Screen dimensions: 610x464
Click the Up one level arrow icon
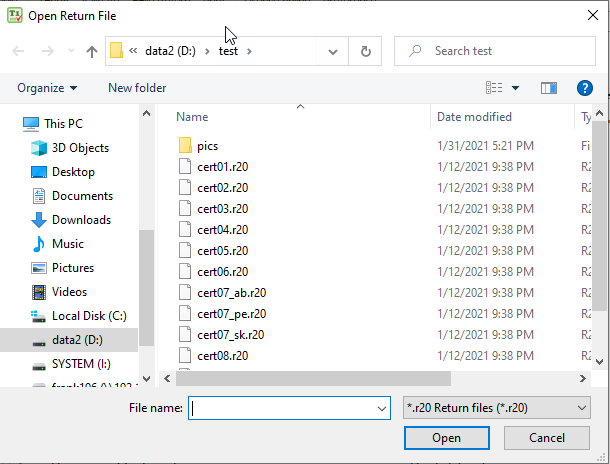(92, 51)
